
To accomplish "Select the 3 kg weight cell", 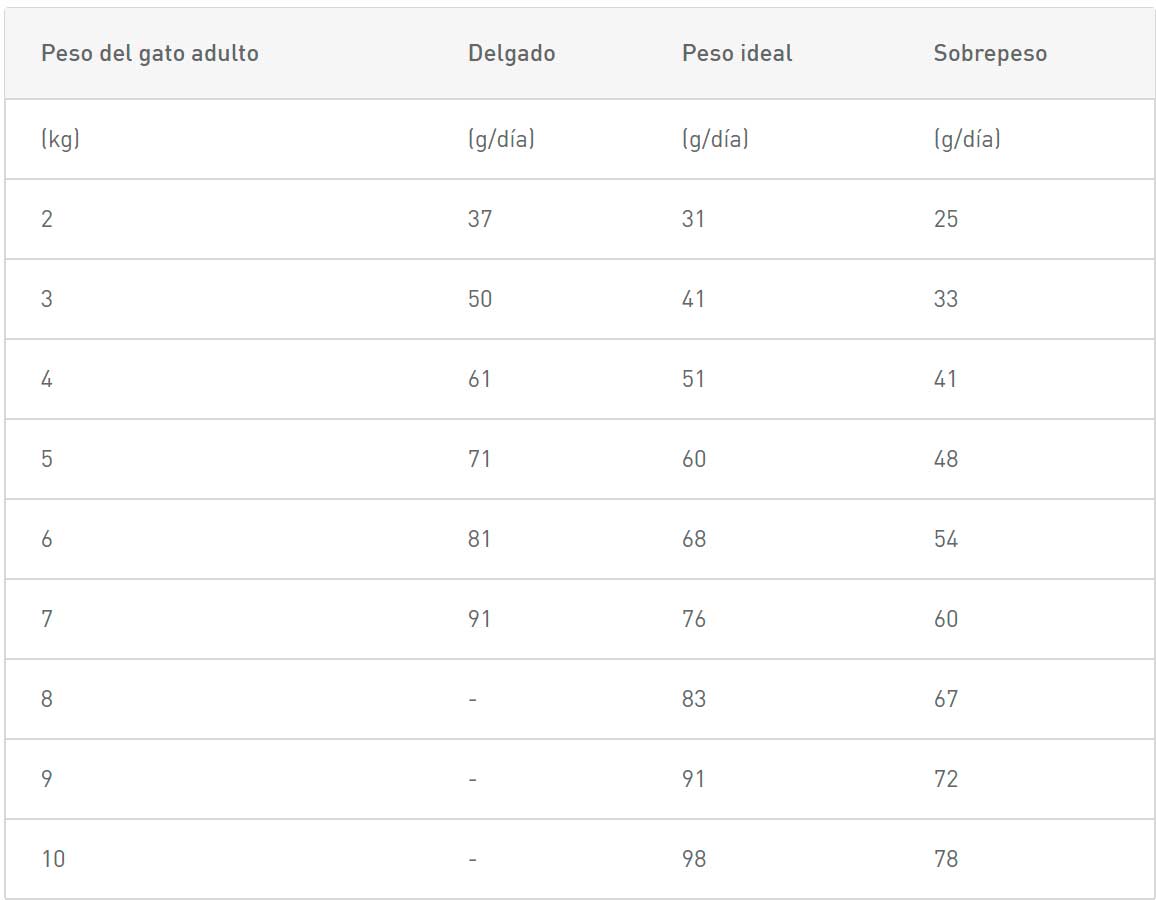I will (x=47, y=299).
